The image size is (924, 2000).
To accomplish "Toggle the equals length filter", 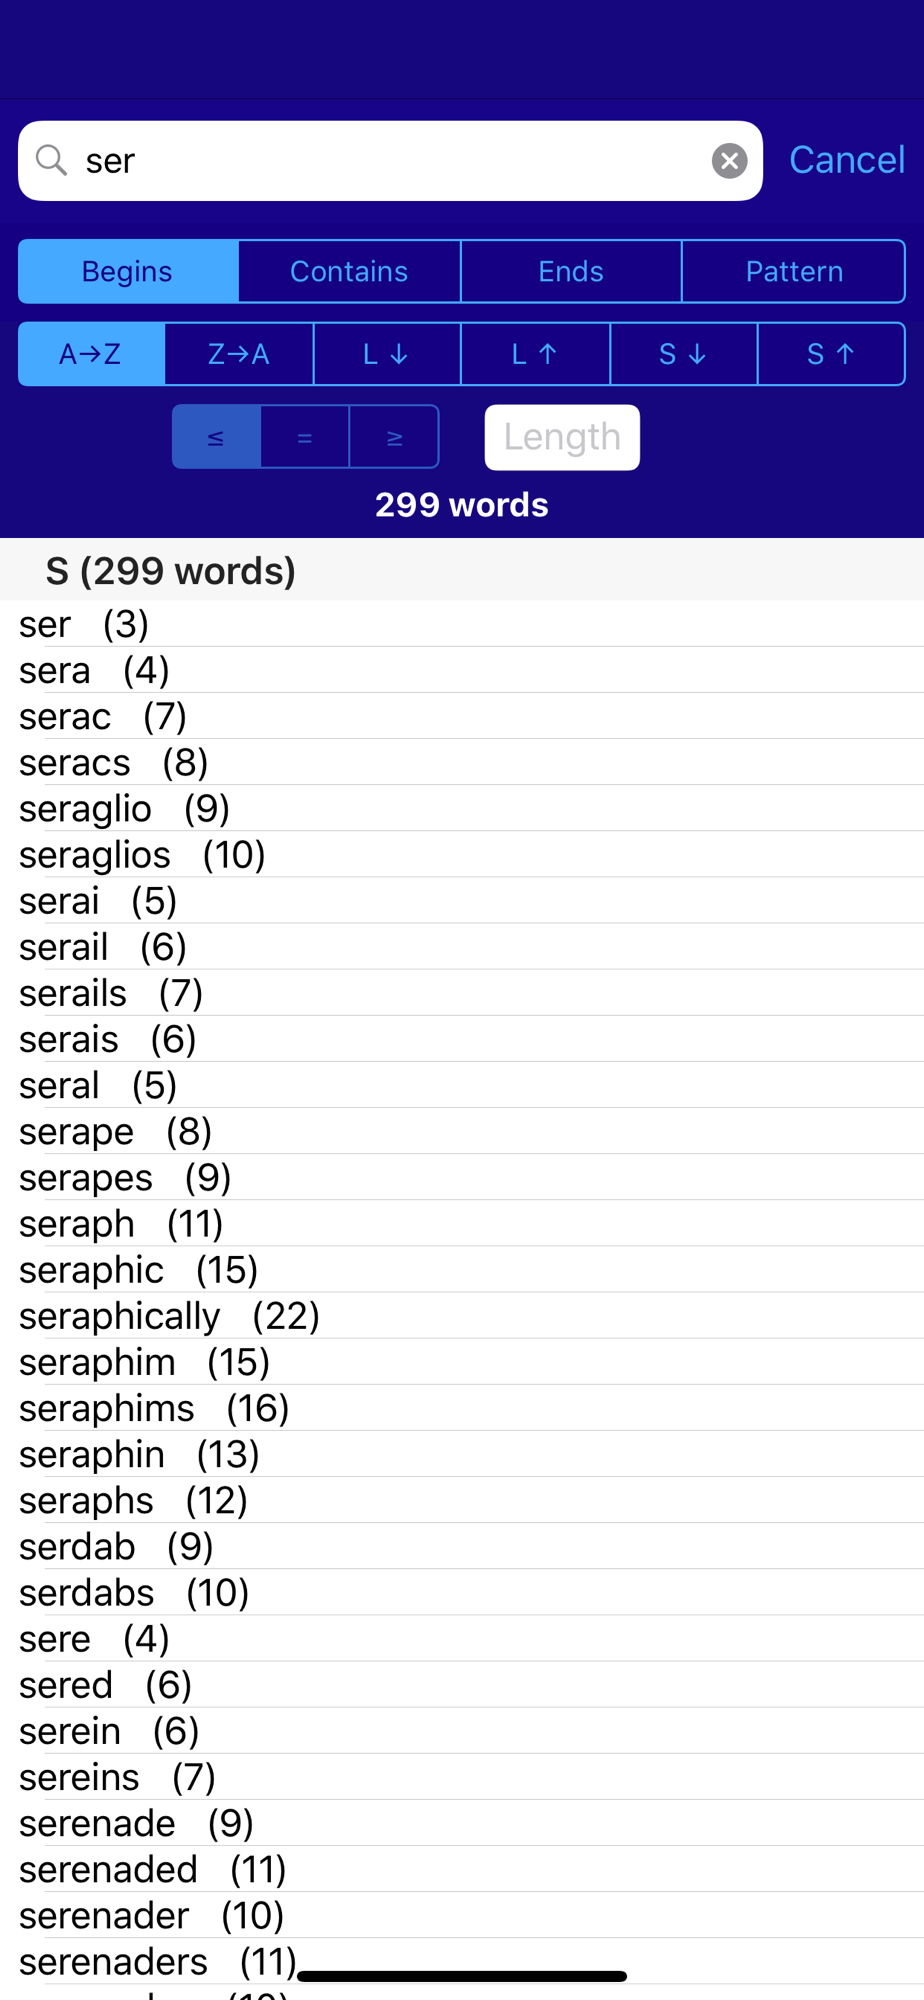I will click(305, 437).
